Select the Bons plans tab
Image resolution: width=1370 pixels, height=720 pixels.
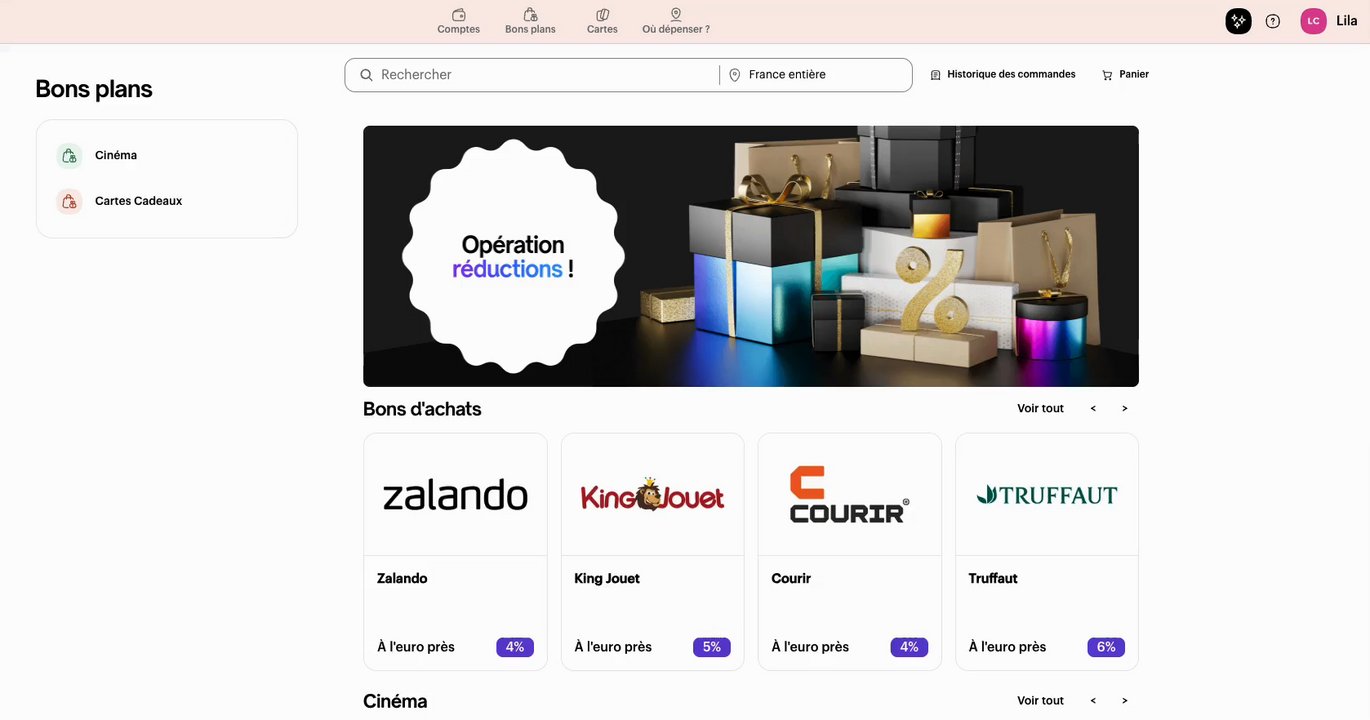pos(530,21)
